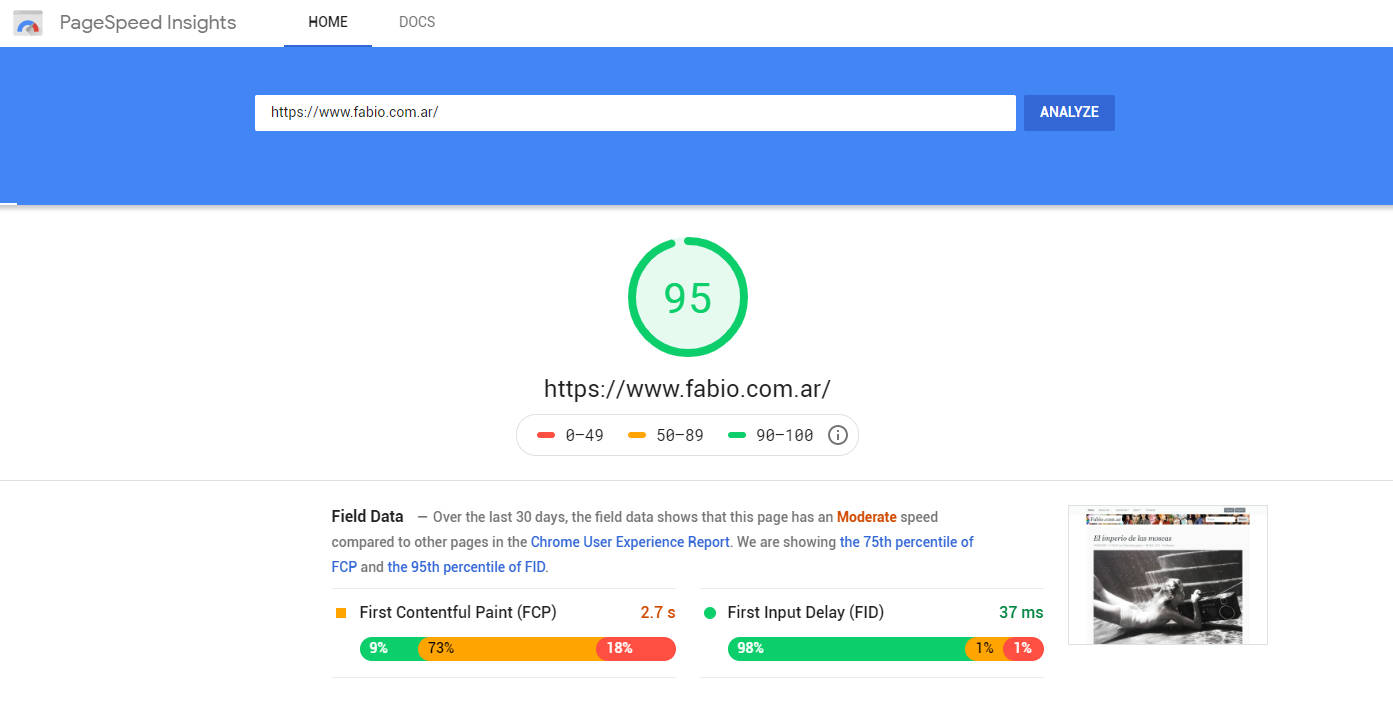Open the DOCS tab
The height and width of the screenshot is (709, 1393).
tap(417, 22)
